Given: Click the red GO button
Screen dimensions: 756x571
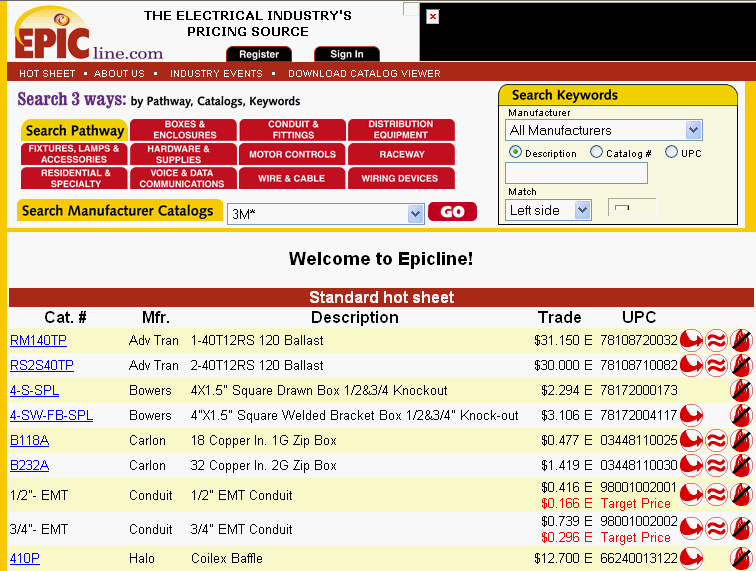Looking at the screenshot, I should 452,212.
